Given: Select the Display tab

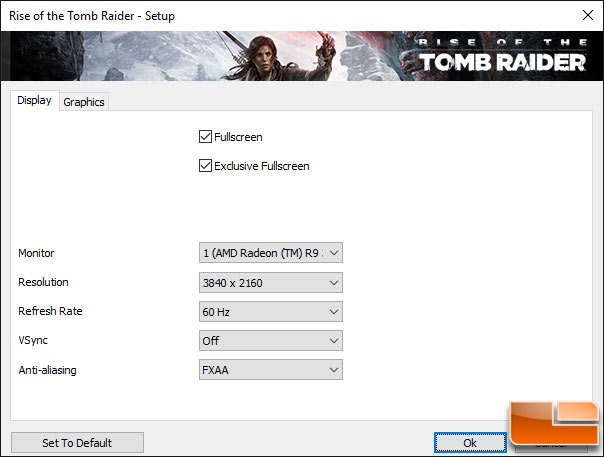Looking at the screenshot, I should 34,100.
